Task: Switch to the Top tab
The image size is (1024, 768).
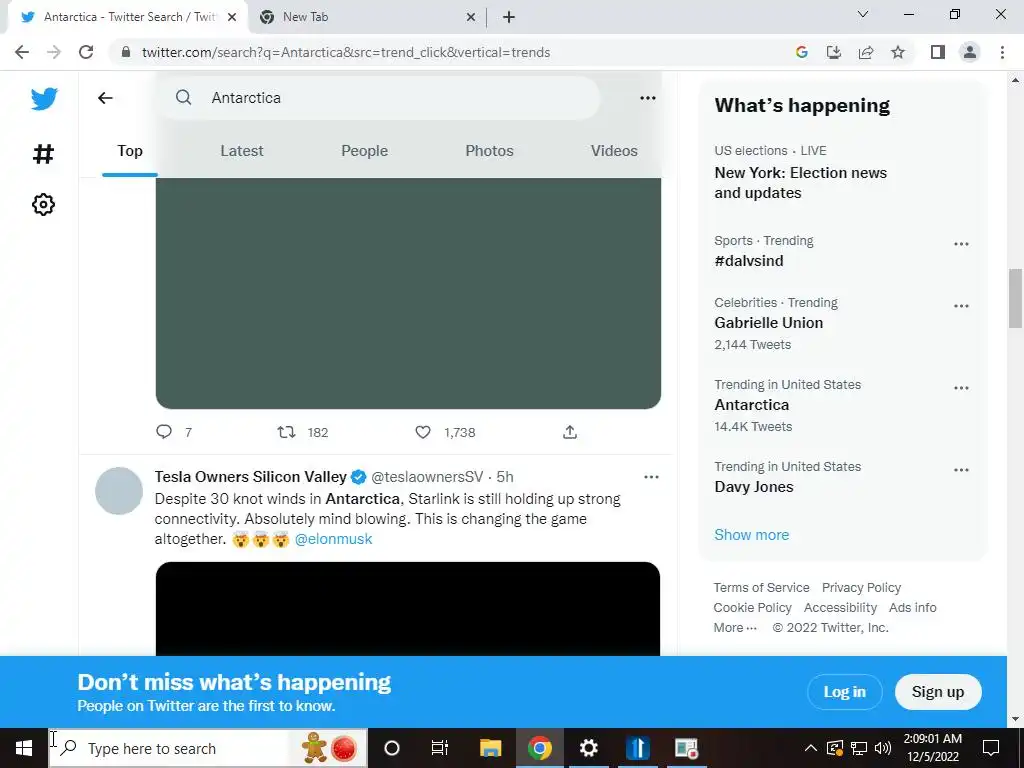Action: click(130, 151)
